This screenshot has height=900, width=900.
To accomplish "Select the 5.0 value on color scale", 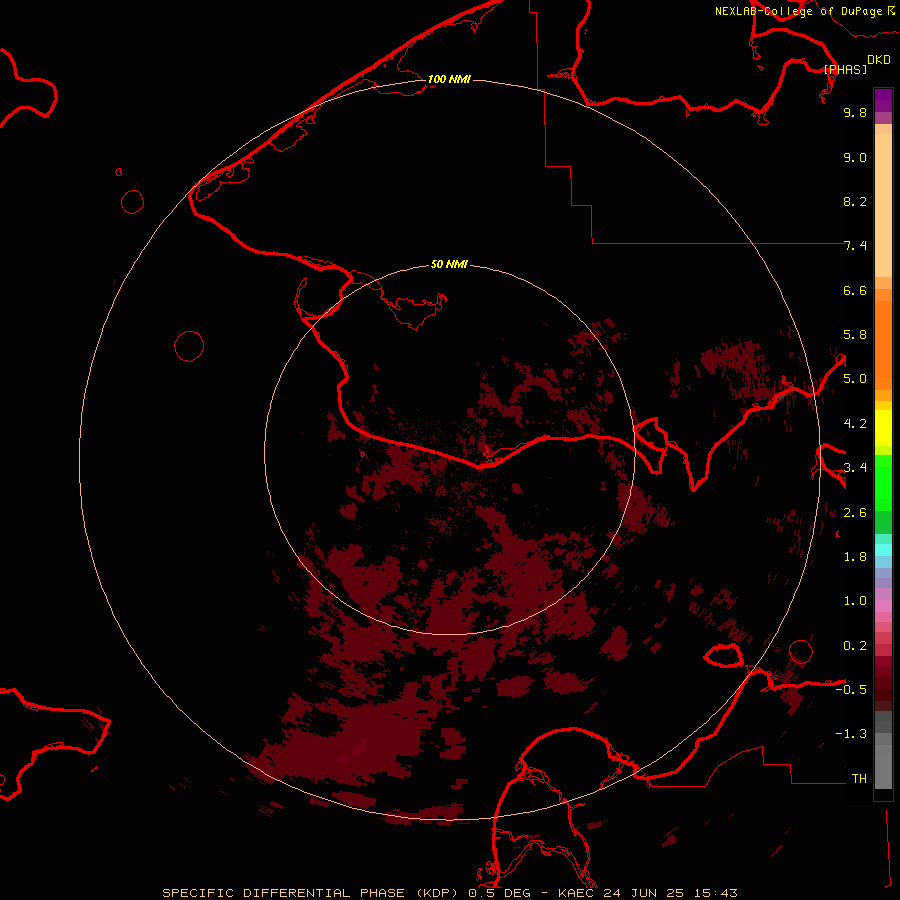I will pyautogui.click(x=855, y=379).
